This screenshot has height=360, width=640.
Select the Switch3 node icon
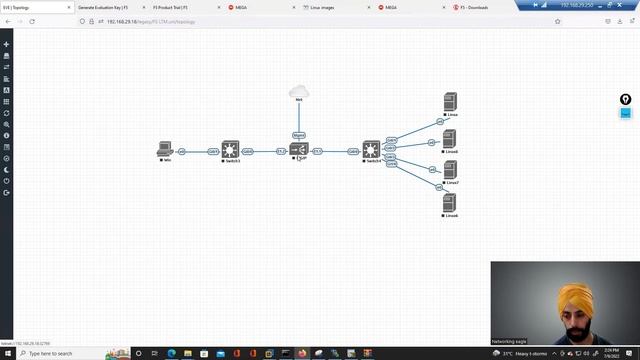tap(230, 149)
